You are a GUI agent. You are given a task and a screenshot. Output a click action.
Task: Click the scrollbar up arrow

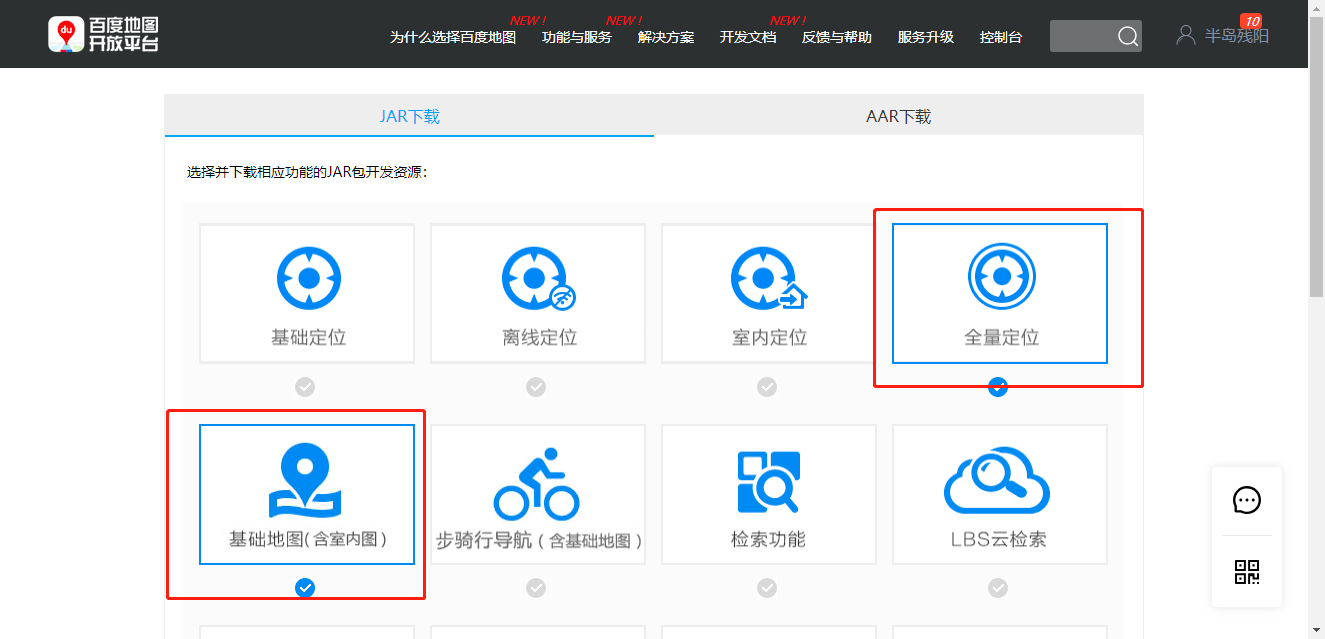pyautogui.click(x=1317, y=8)
